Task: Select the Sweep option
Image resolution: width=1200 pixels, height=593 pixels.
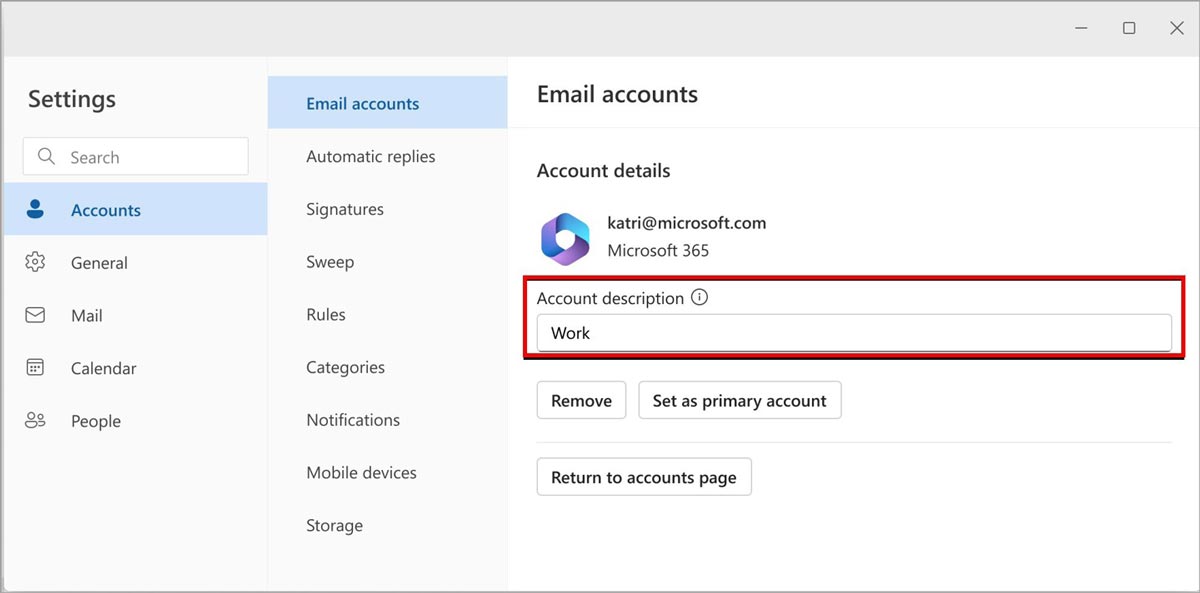Action: tap(330, 262)
